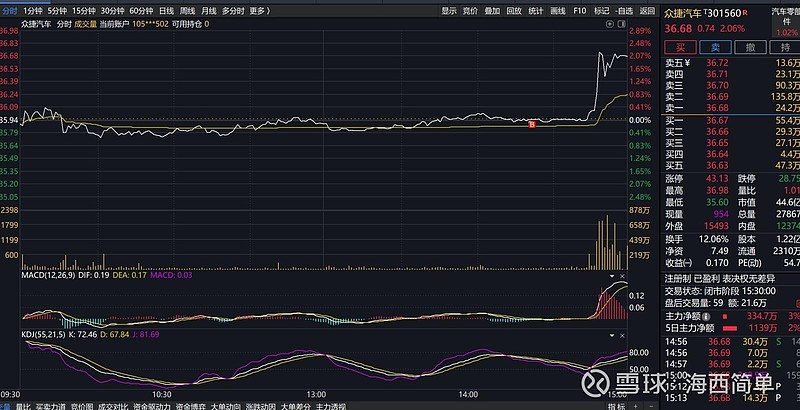This screenshot has width=800, height=410.
Task: Click the 换手 value 12.06%
Action: [x=713, y=239]
